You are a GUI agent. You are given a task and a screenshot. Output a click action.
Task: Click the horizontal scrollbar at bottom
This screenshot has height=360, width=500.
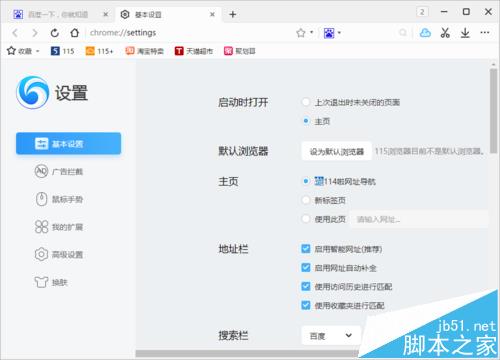coord(247,353)
